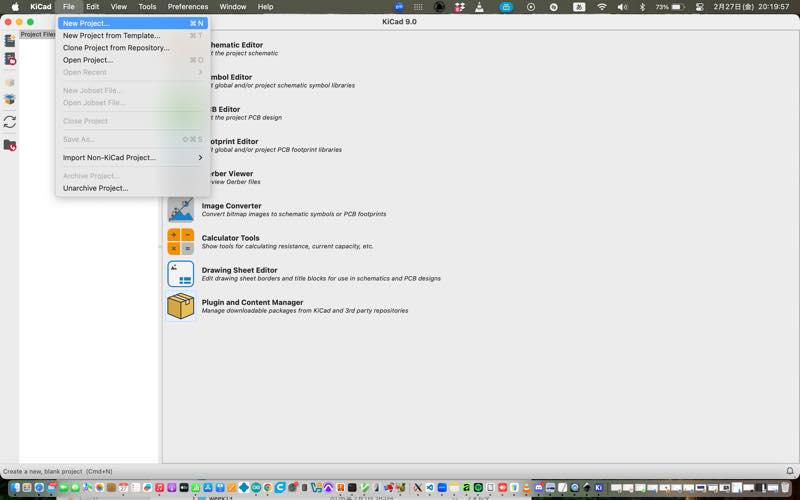800x500 pixels.
Task: Close the open File menu title
Action: (69, 7)
